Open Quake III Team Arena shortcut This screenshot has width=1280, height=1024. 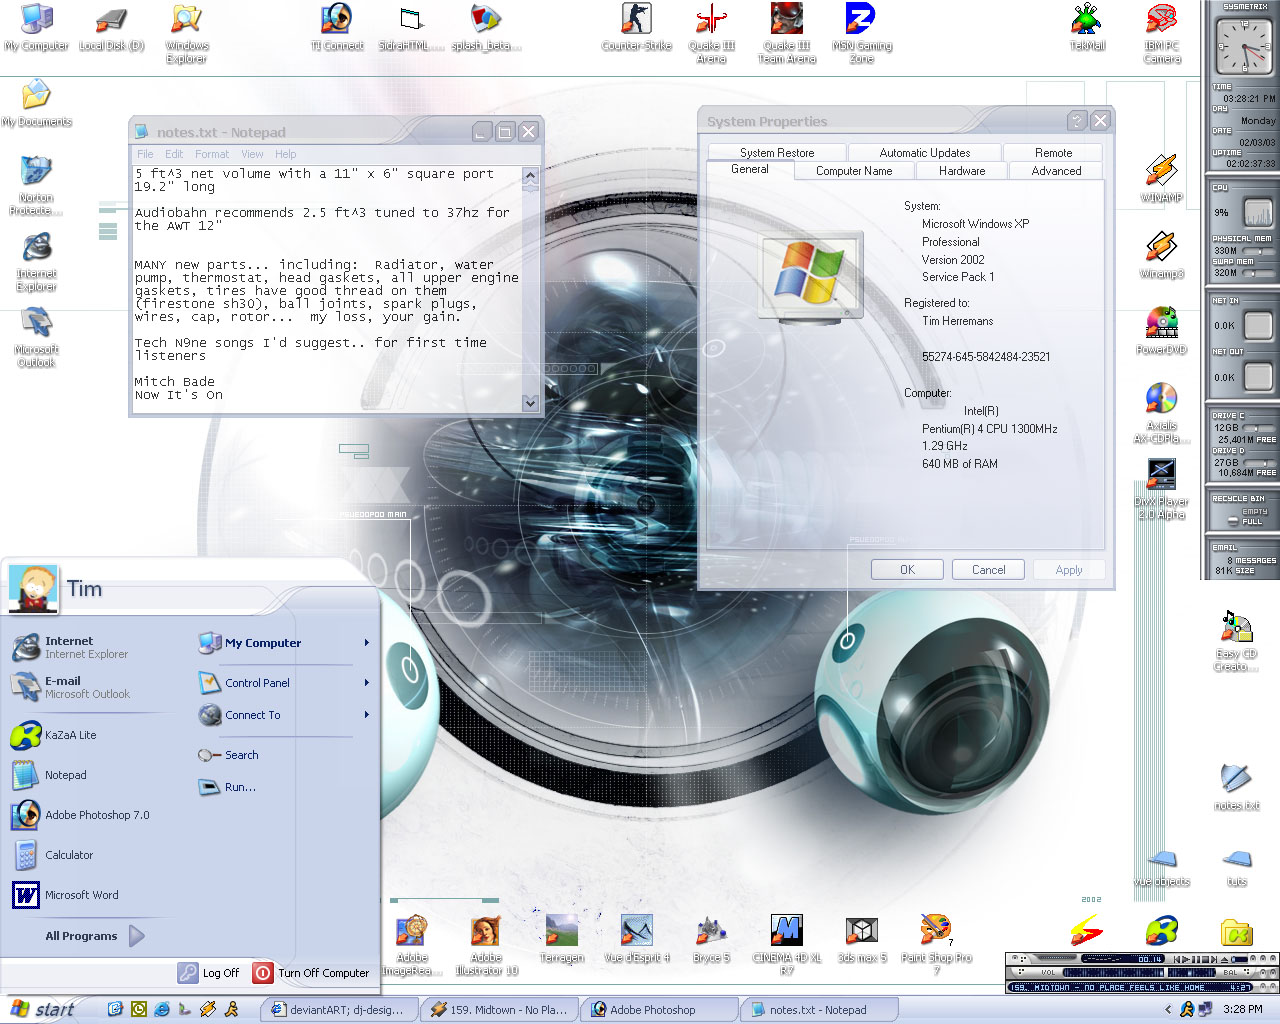(787, 34)
